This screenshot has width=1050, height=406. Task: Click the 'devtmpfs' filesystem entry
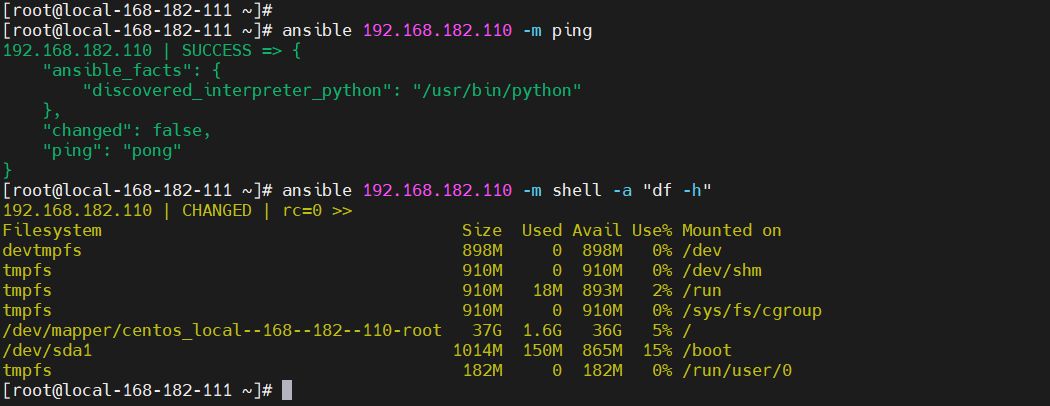(42, 250)
